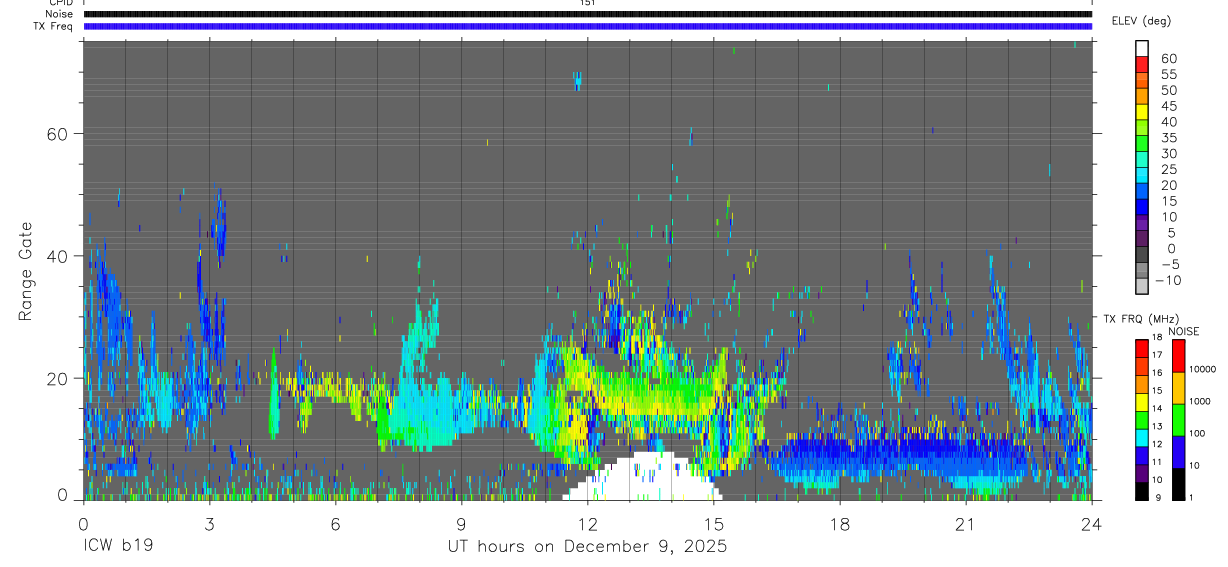The image size is (1228, 567).
Task: Click the orange ELEV swatch between 45 and 50
Action: click(x=1142, y=98)
